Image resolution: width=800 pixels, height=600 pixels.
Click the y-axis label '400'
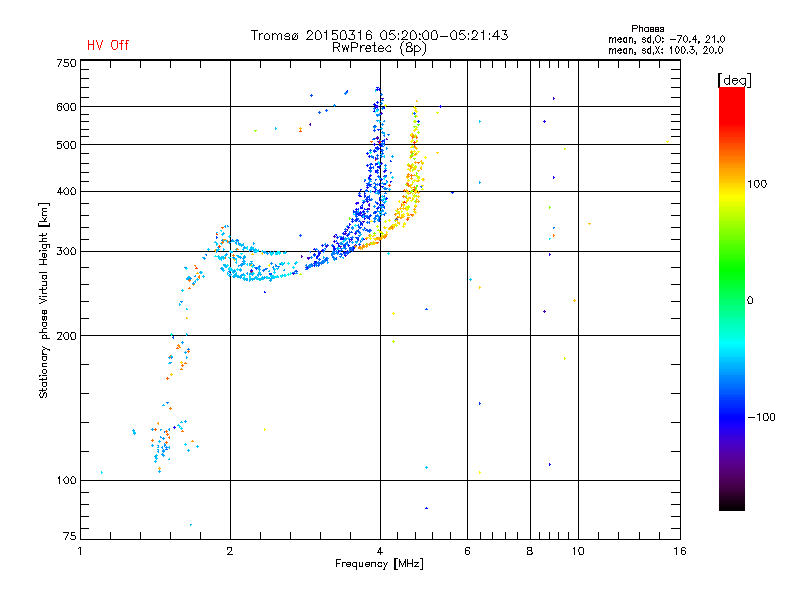(x=66, y=191)
